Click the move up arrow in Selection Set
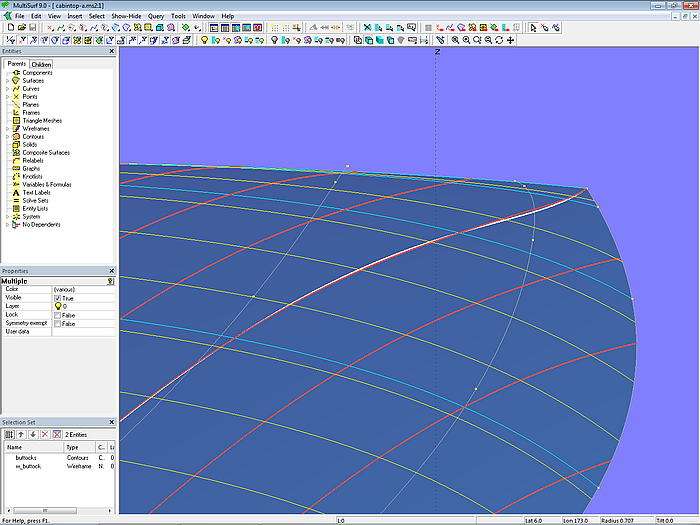700x525 pixels. tap(19, 434)
